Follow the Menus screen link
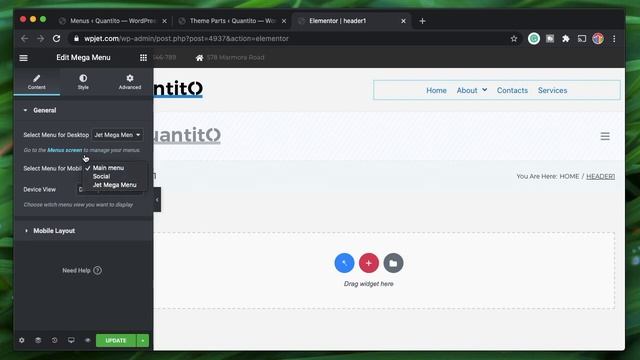The image size is (640, 360). tap(64, 150)
